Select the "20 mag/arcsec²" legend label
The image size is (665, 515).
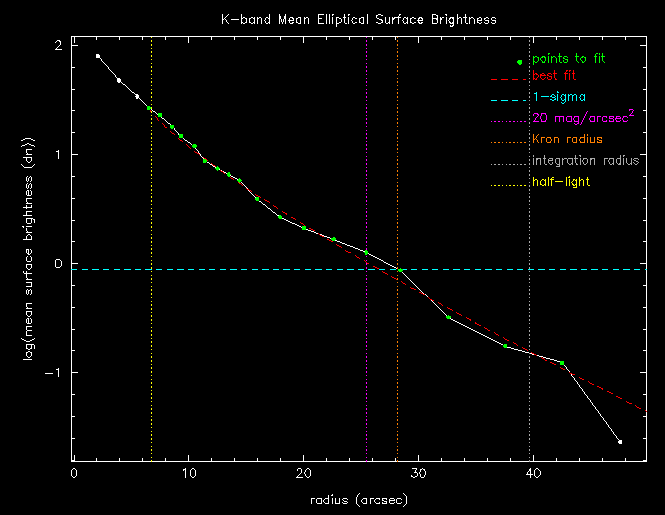tap(576, 117)
